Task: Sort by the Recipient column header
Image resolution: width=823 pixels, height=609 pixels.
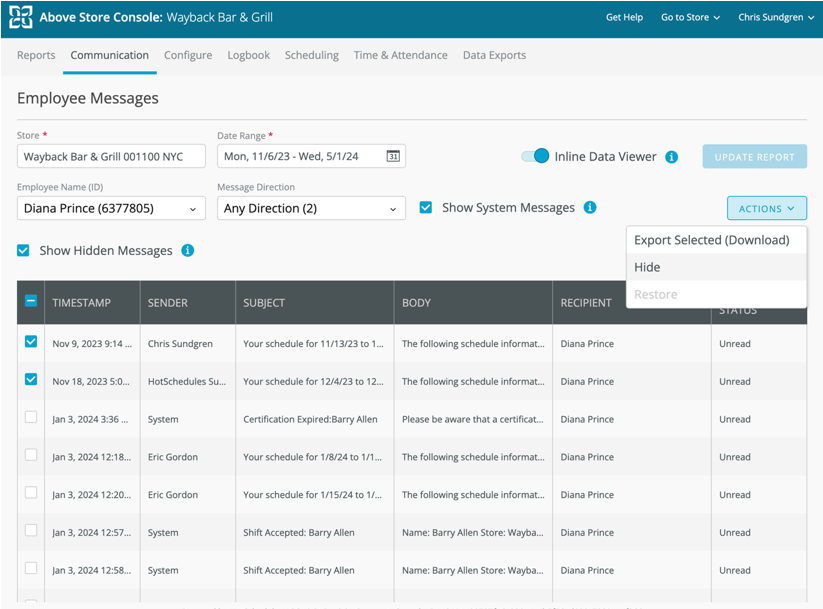Action: click(x=586, y=303)
